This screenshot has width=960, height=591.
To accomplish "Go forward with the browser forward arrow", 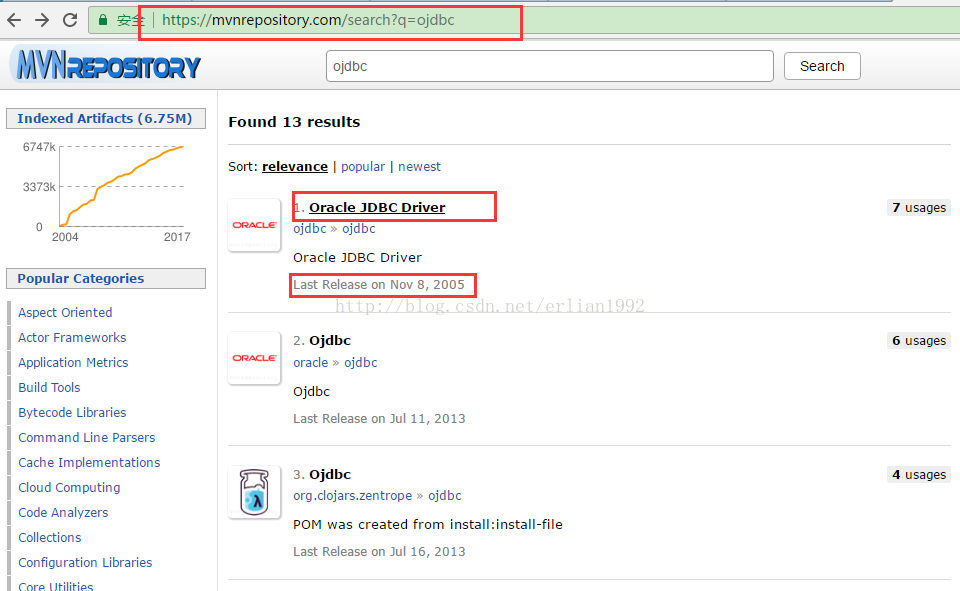I will [42, 20].
